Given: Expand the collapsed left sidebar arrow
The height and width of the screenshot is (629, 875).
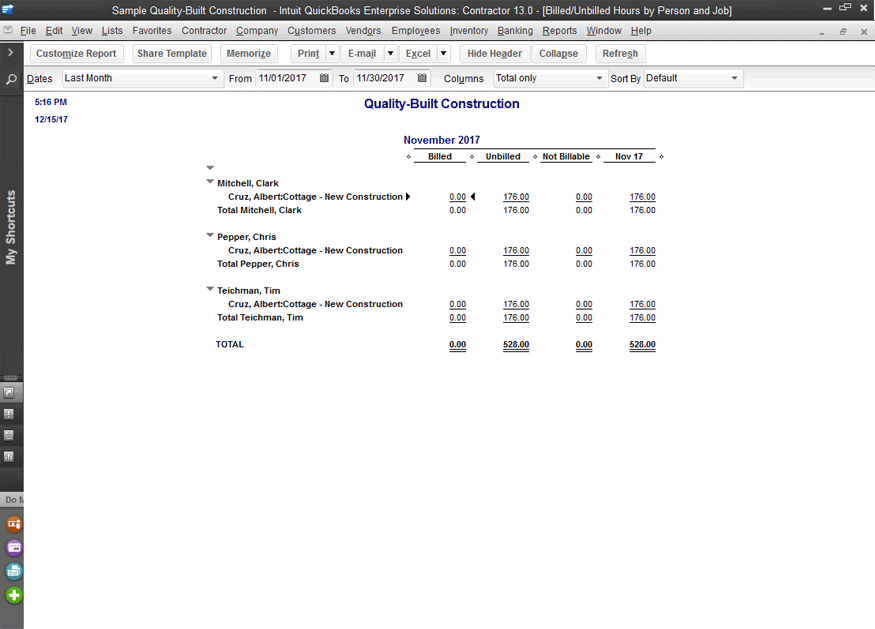Looking at the screenshot, I should tap(10, 52).
